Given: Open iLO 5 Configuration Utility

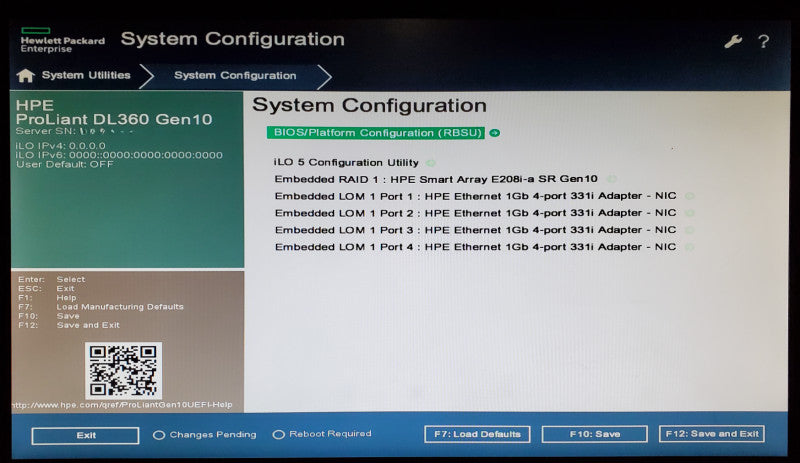Looking at the screenshot, I should coord(346,162).
